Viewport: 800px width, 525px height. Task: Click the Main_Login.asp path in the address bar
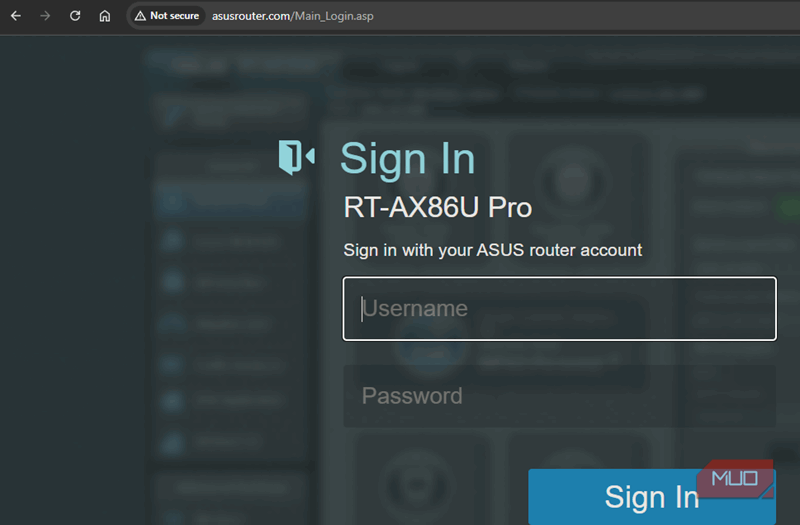pyautogui.click(x=334, y=16)
